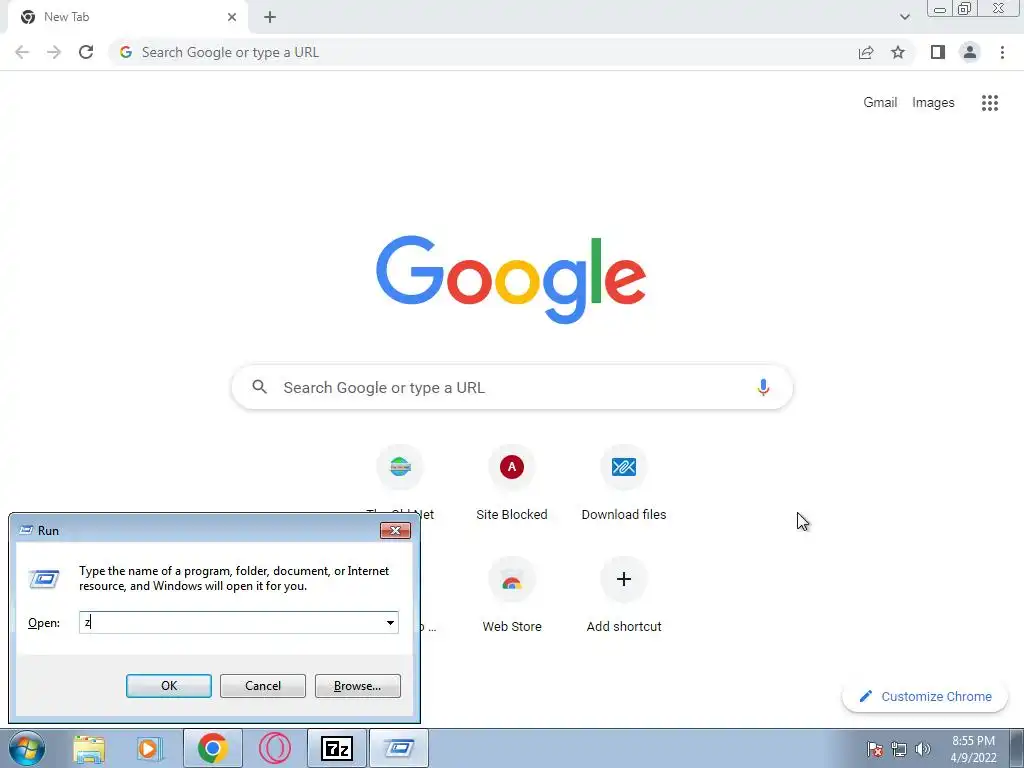
Task: Launch Windows Media Player from taskbar
Action: pyautogui.click(x=148, y=748)
